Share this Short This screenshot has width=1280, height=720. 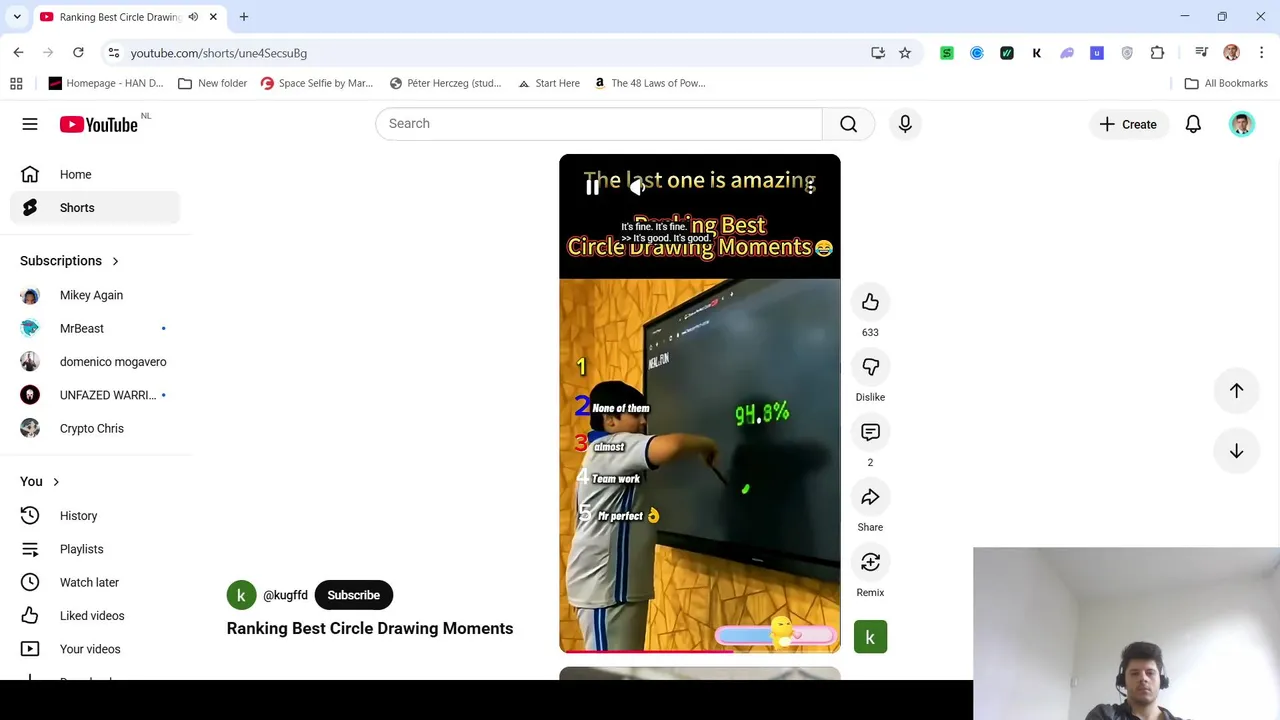point(870,497)
